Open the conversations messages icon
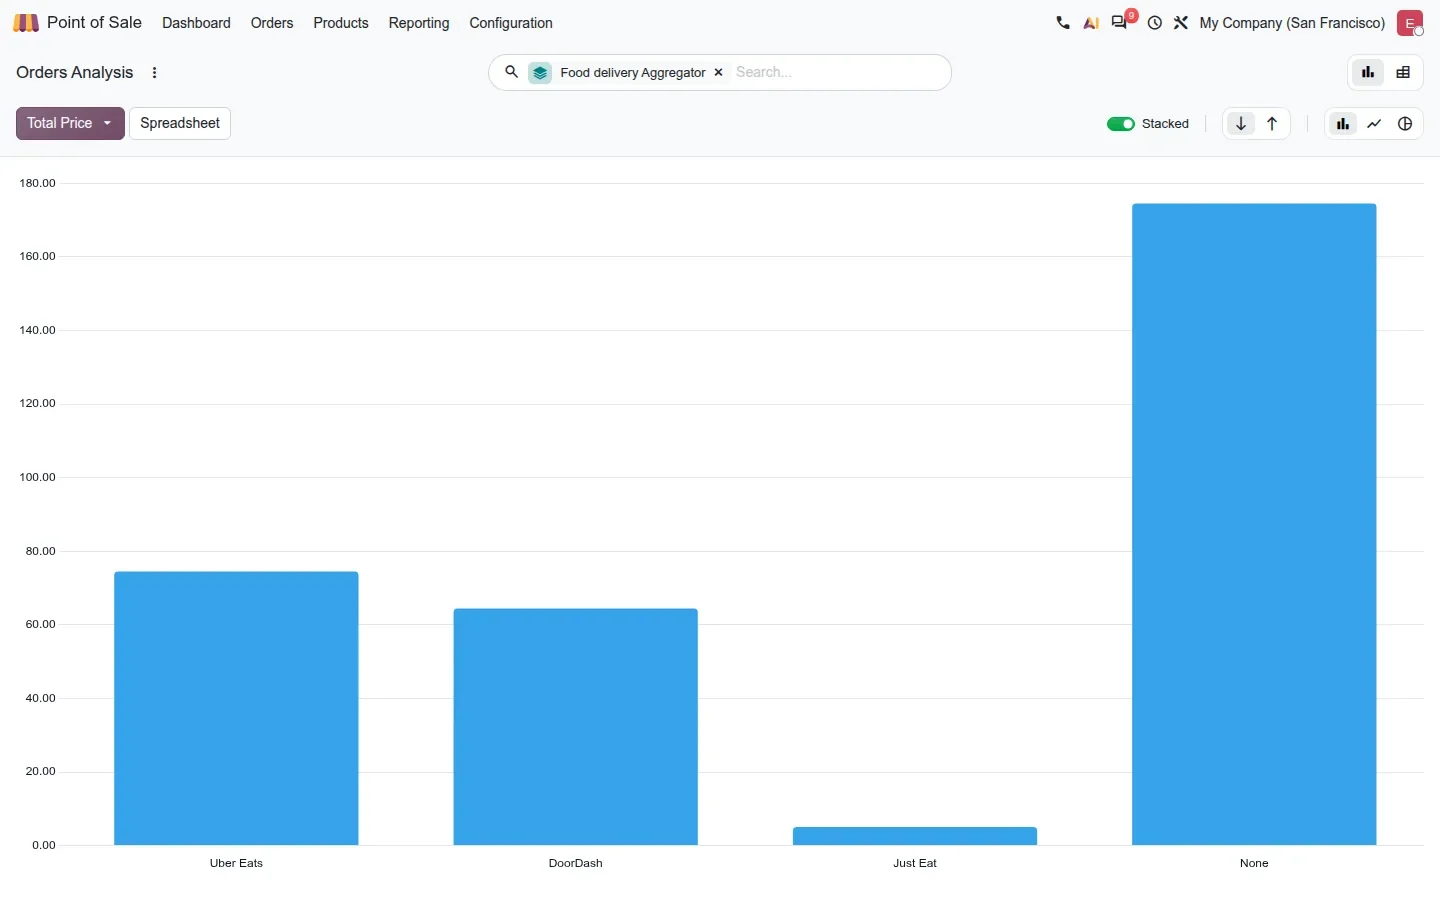The height and width of the screenshot is (900, 1440). coord(1120,23)
